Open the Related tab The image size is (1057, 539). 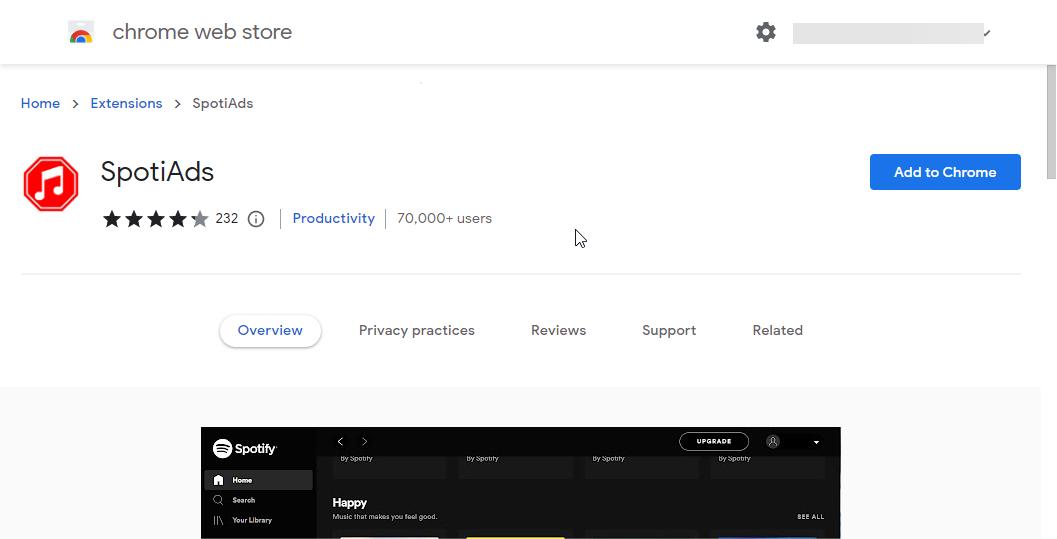(777, 331)
